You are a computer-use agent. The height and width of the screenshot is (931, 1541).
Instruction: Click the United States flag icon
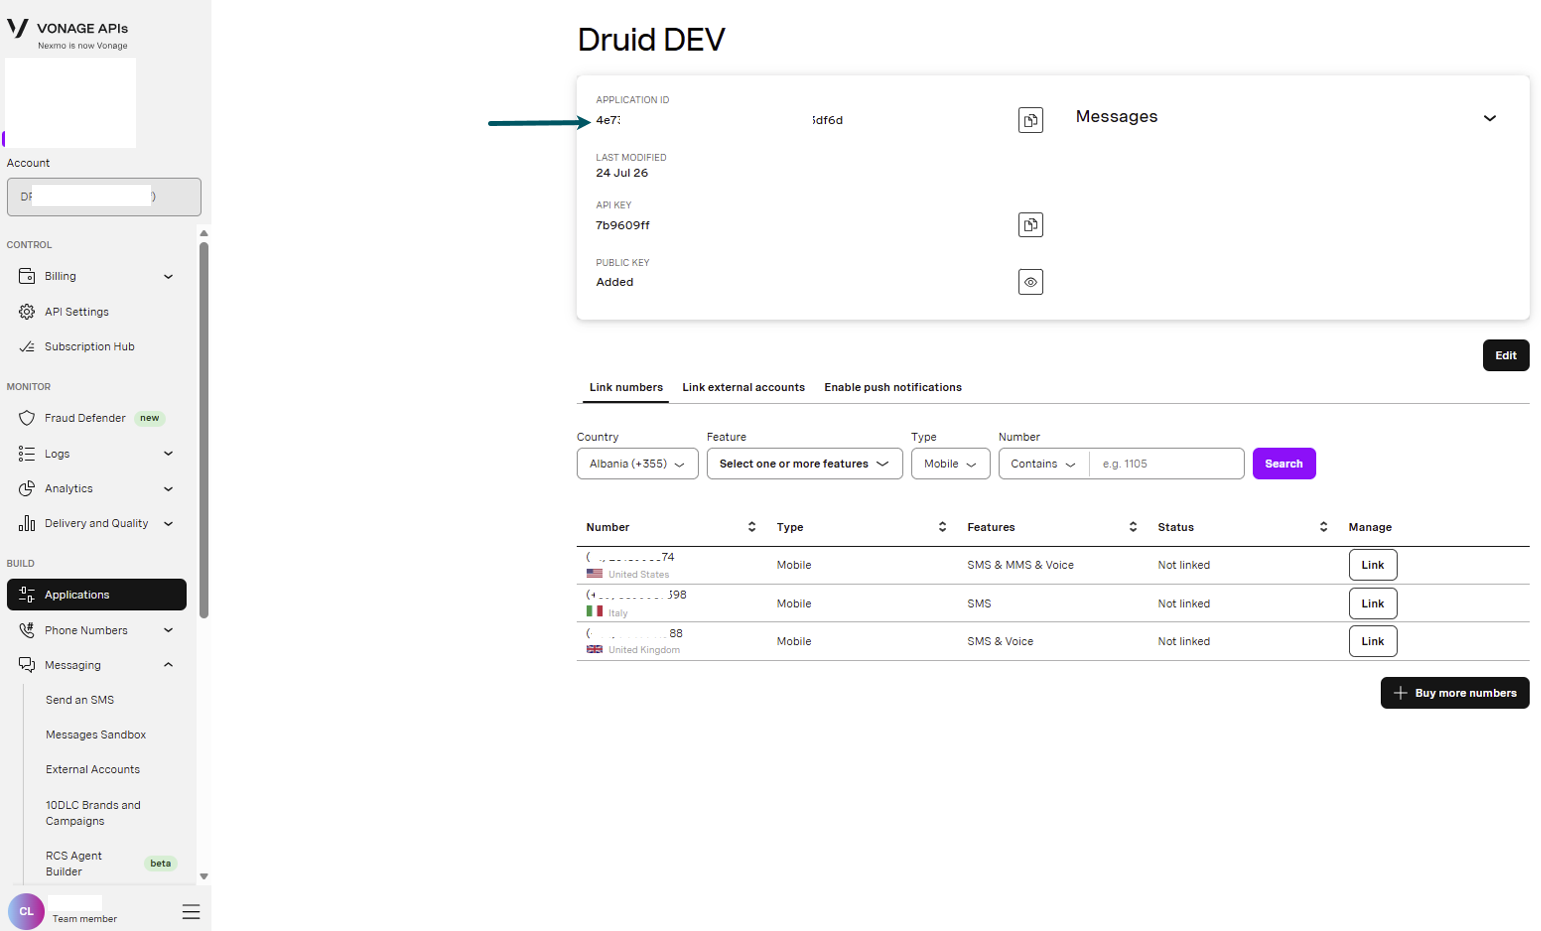point(595,574)
